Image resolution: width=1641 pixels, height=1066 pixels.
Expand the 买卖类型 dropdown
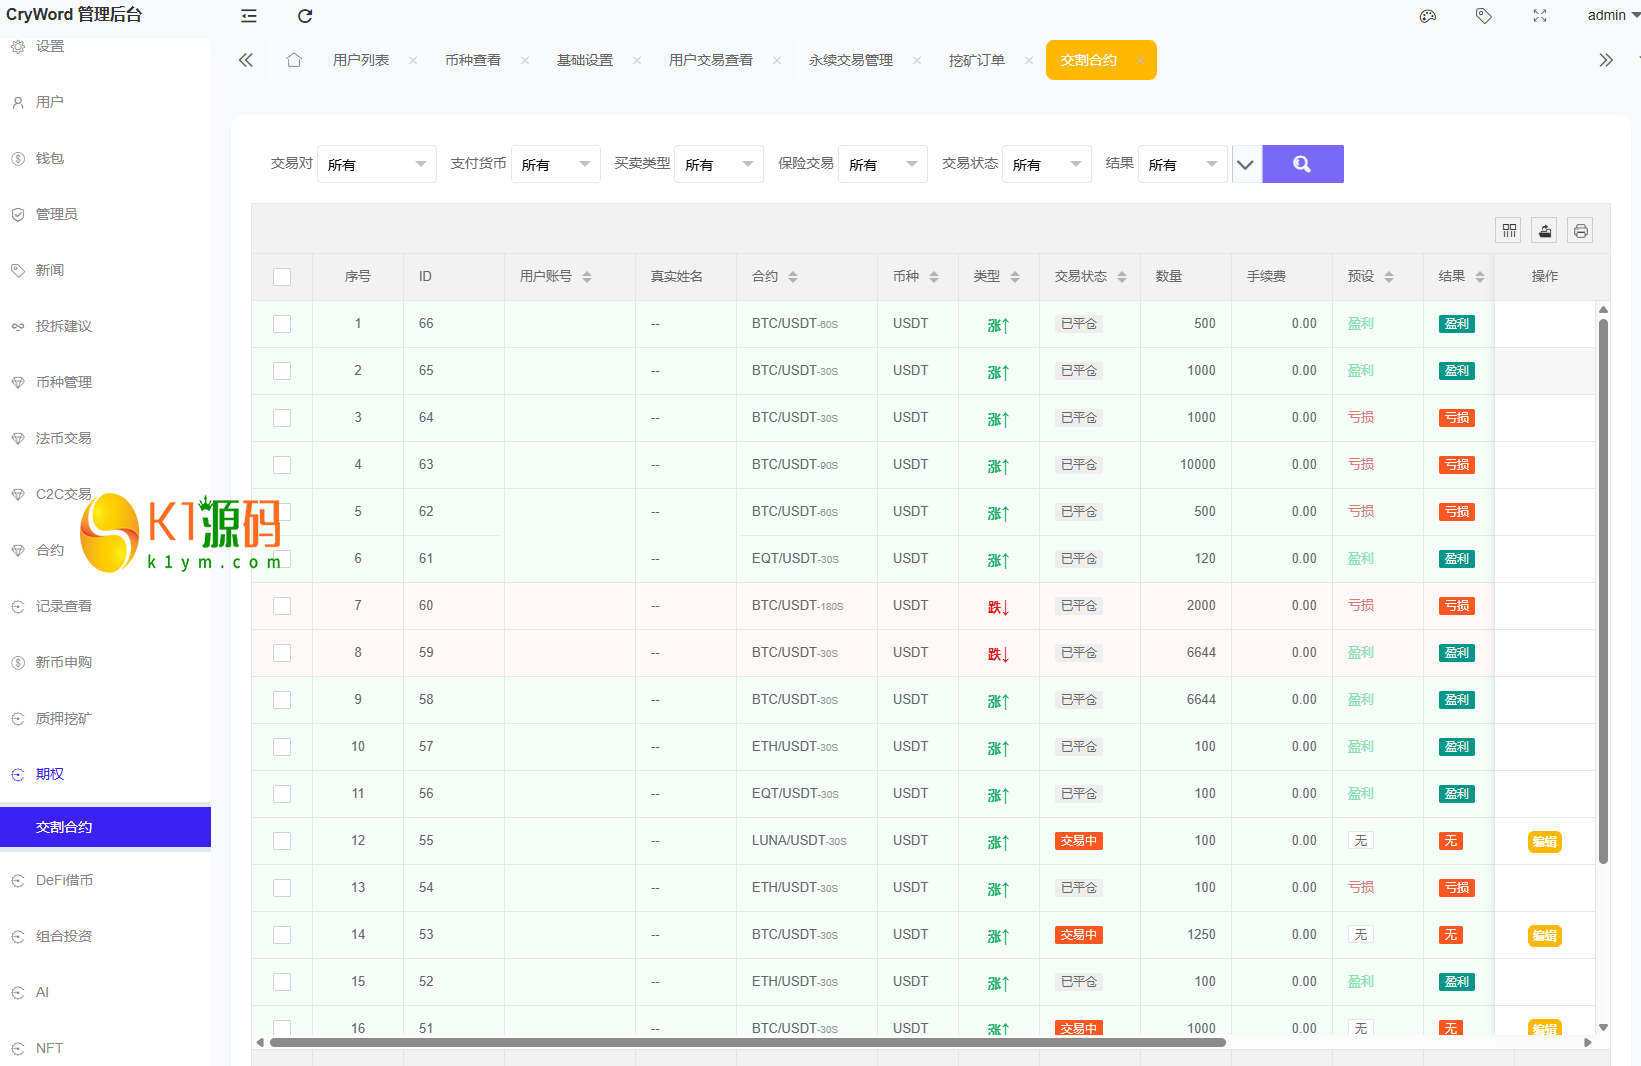click(x=719, y=164)
